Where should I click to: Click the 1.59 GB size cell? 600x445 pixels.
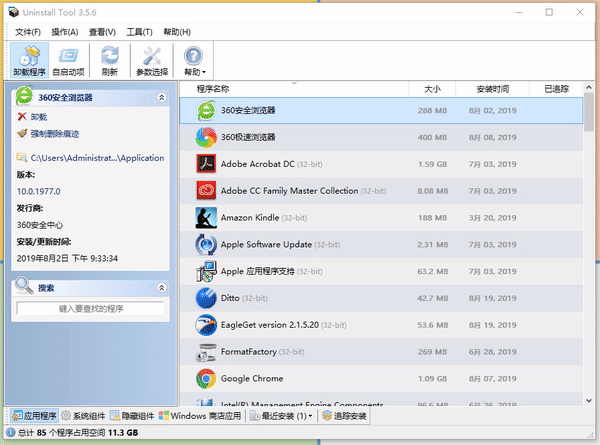(432, 164)
